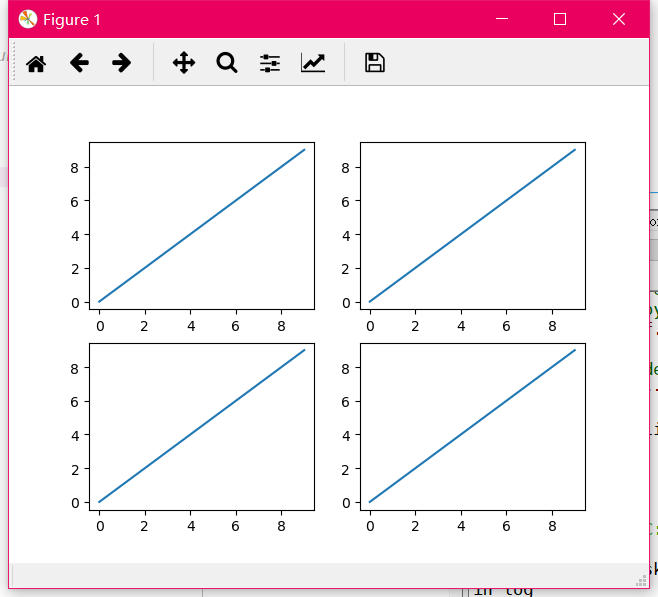Click the Figure 1 title text
Viewport: 658px width, 597px height.
(72, 20)
